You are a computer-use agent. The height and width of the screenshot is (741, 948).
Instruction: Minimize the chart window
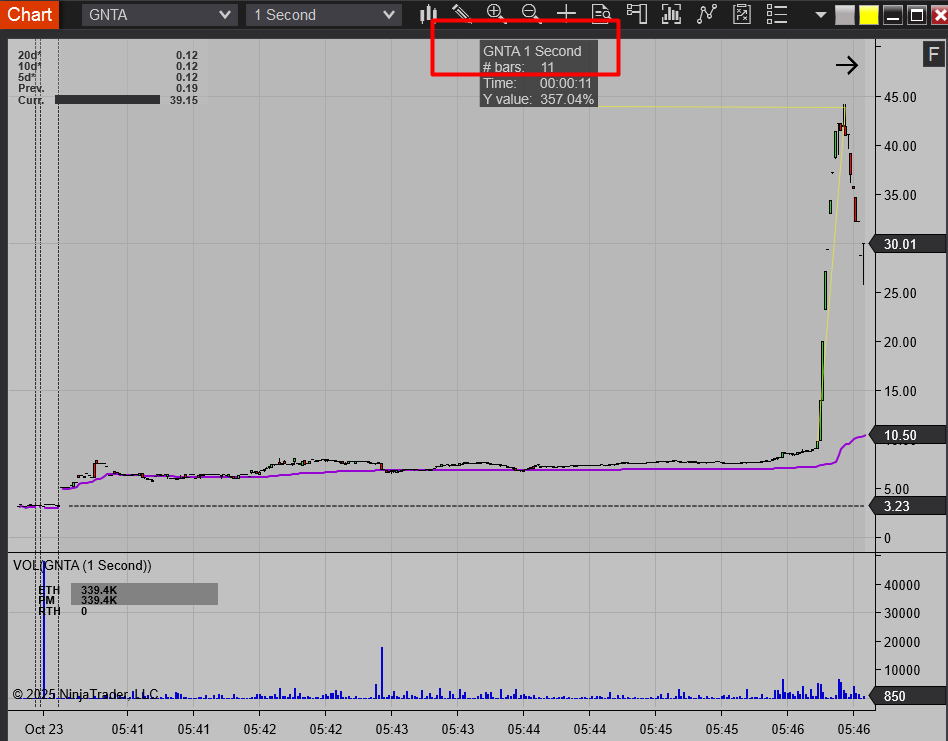click(x=893, y=15)
